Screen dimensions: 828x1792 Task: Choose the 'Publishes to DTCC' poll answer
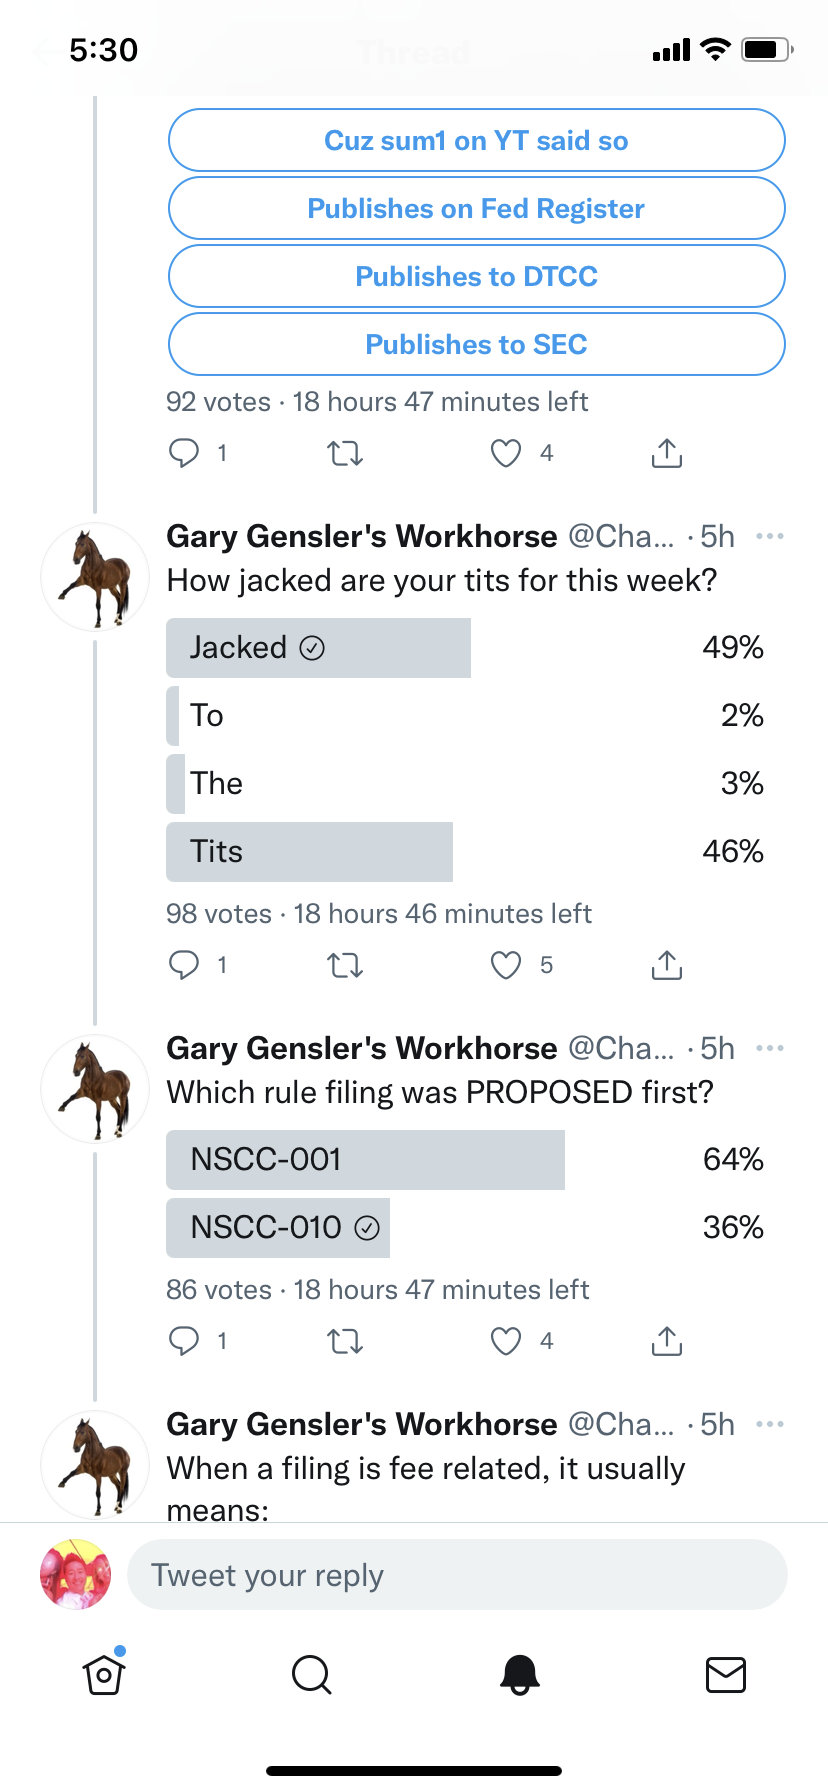(x=476, y=276)
